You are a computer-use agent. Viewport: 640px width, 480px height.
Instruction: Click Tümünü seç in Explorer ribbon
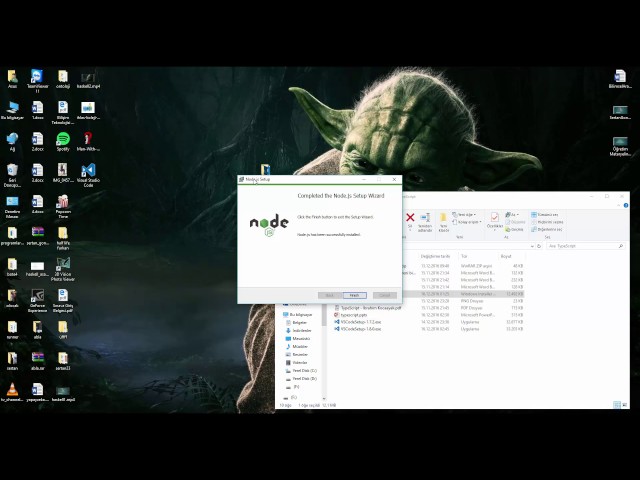click(545, 215)
